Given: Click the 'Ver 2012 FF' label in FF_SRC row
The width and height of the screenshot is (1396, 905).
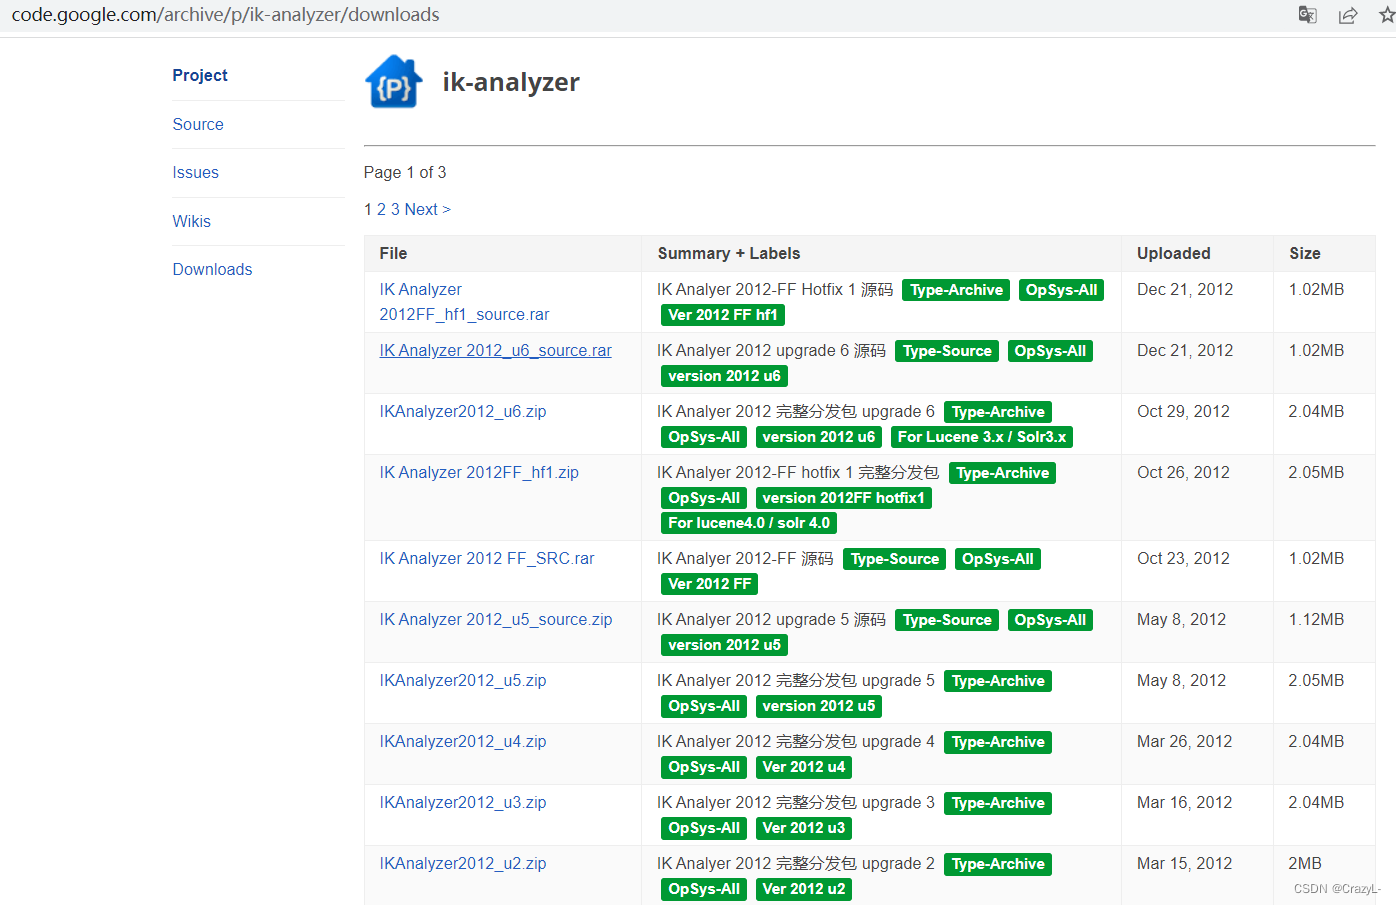Looking at the screenshot, I should click(x=710, y=584).
